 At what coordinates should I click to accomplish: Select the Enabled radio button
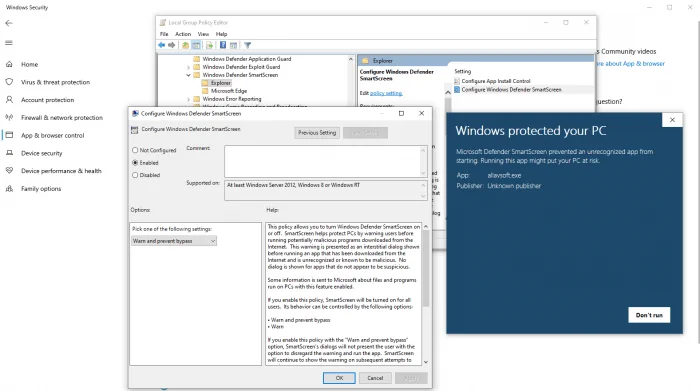coord(135,163)
